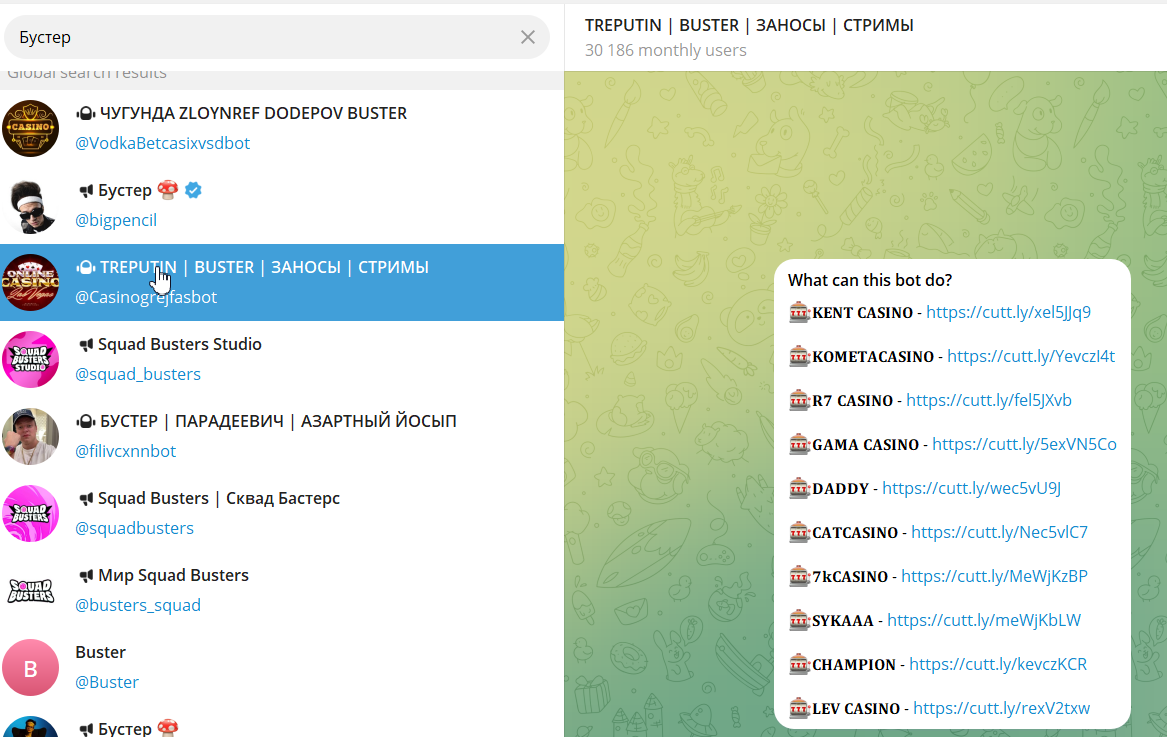Click slot machine emoji before KOMETACASINO

click(x=799, y=356)
